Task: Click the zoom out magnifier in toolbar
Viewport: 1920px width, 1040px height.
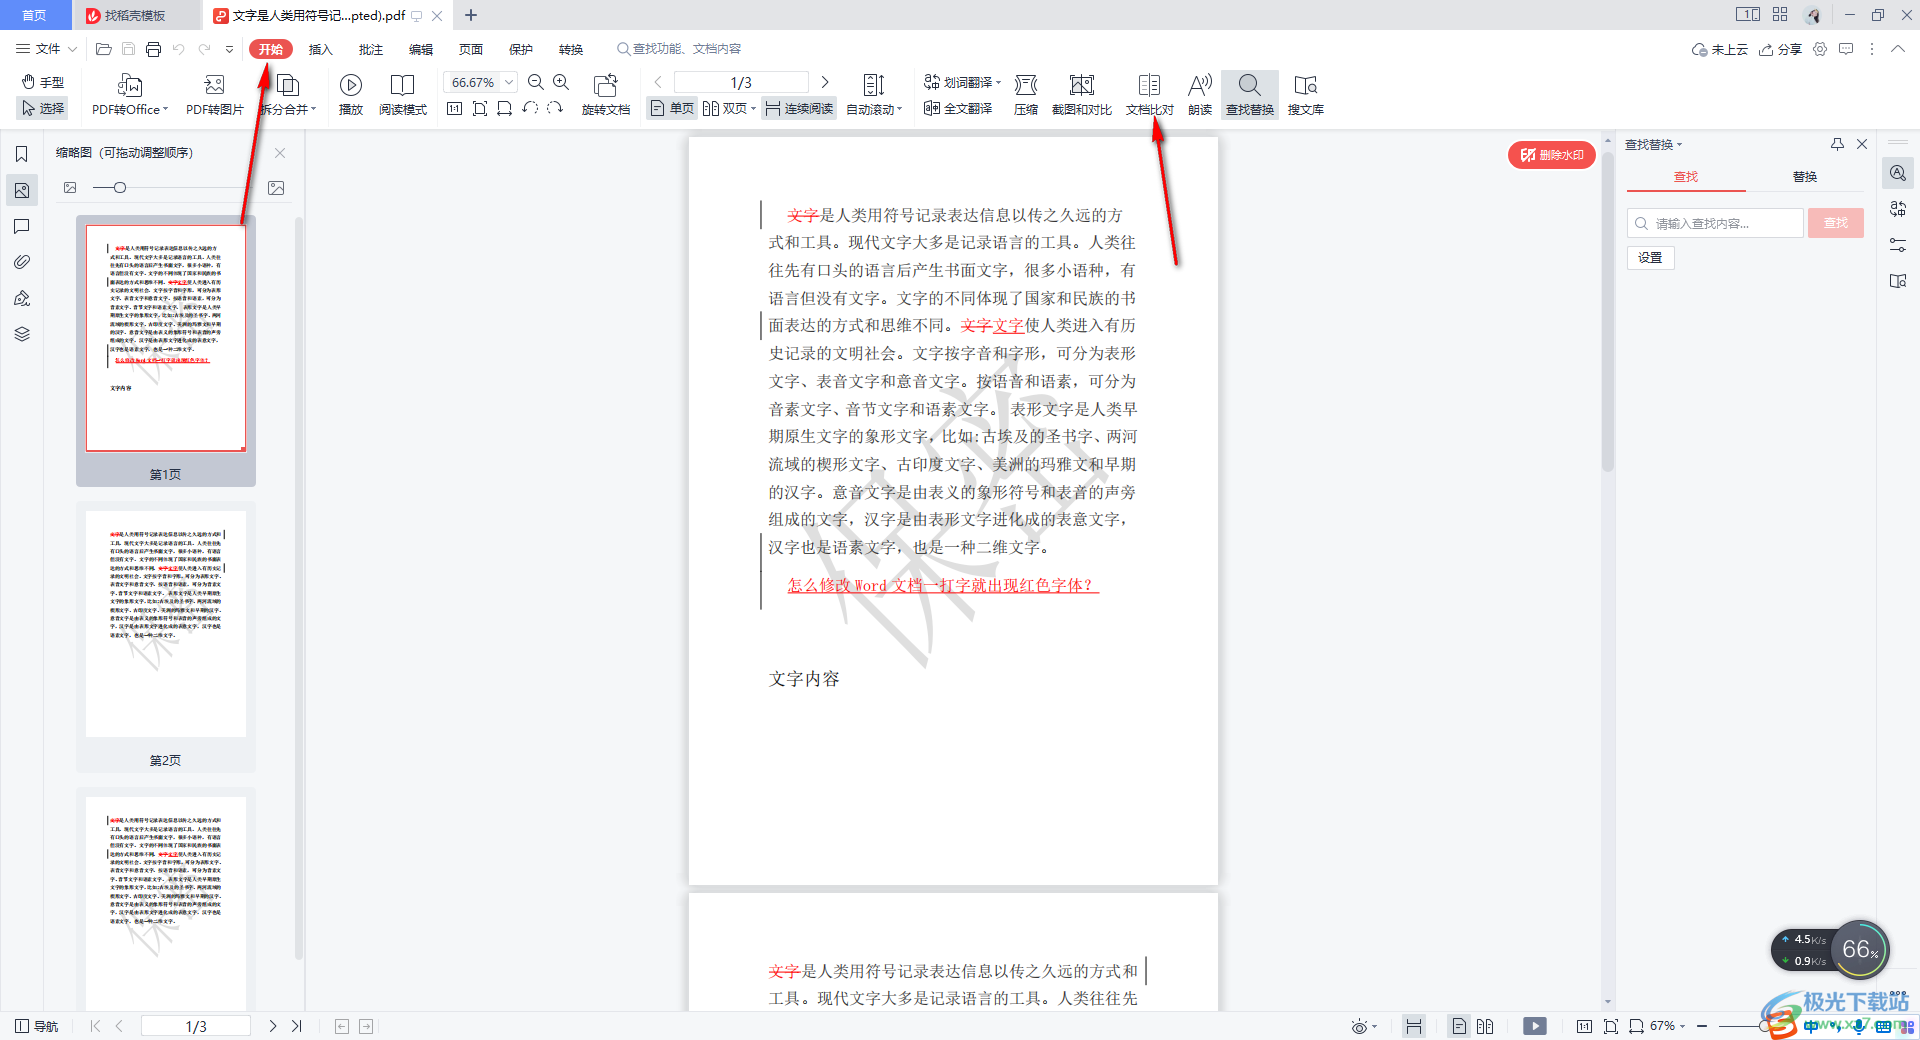Action: point(536,82)
